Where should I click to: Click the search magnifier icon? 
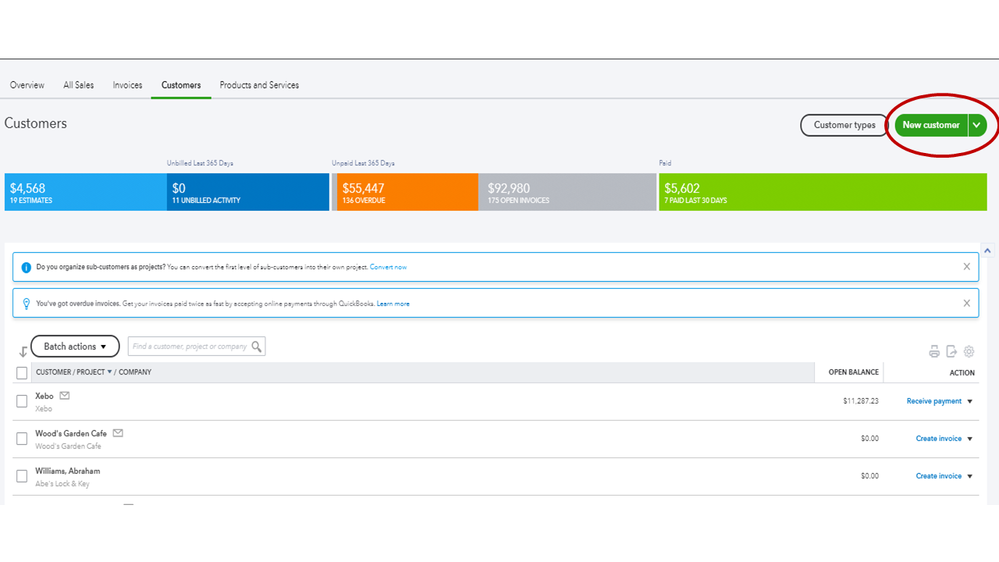(257, 347)
